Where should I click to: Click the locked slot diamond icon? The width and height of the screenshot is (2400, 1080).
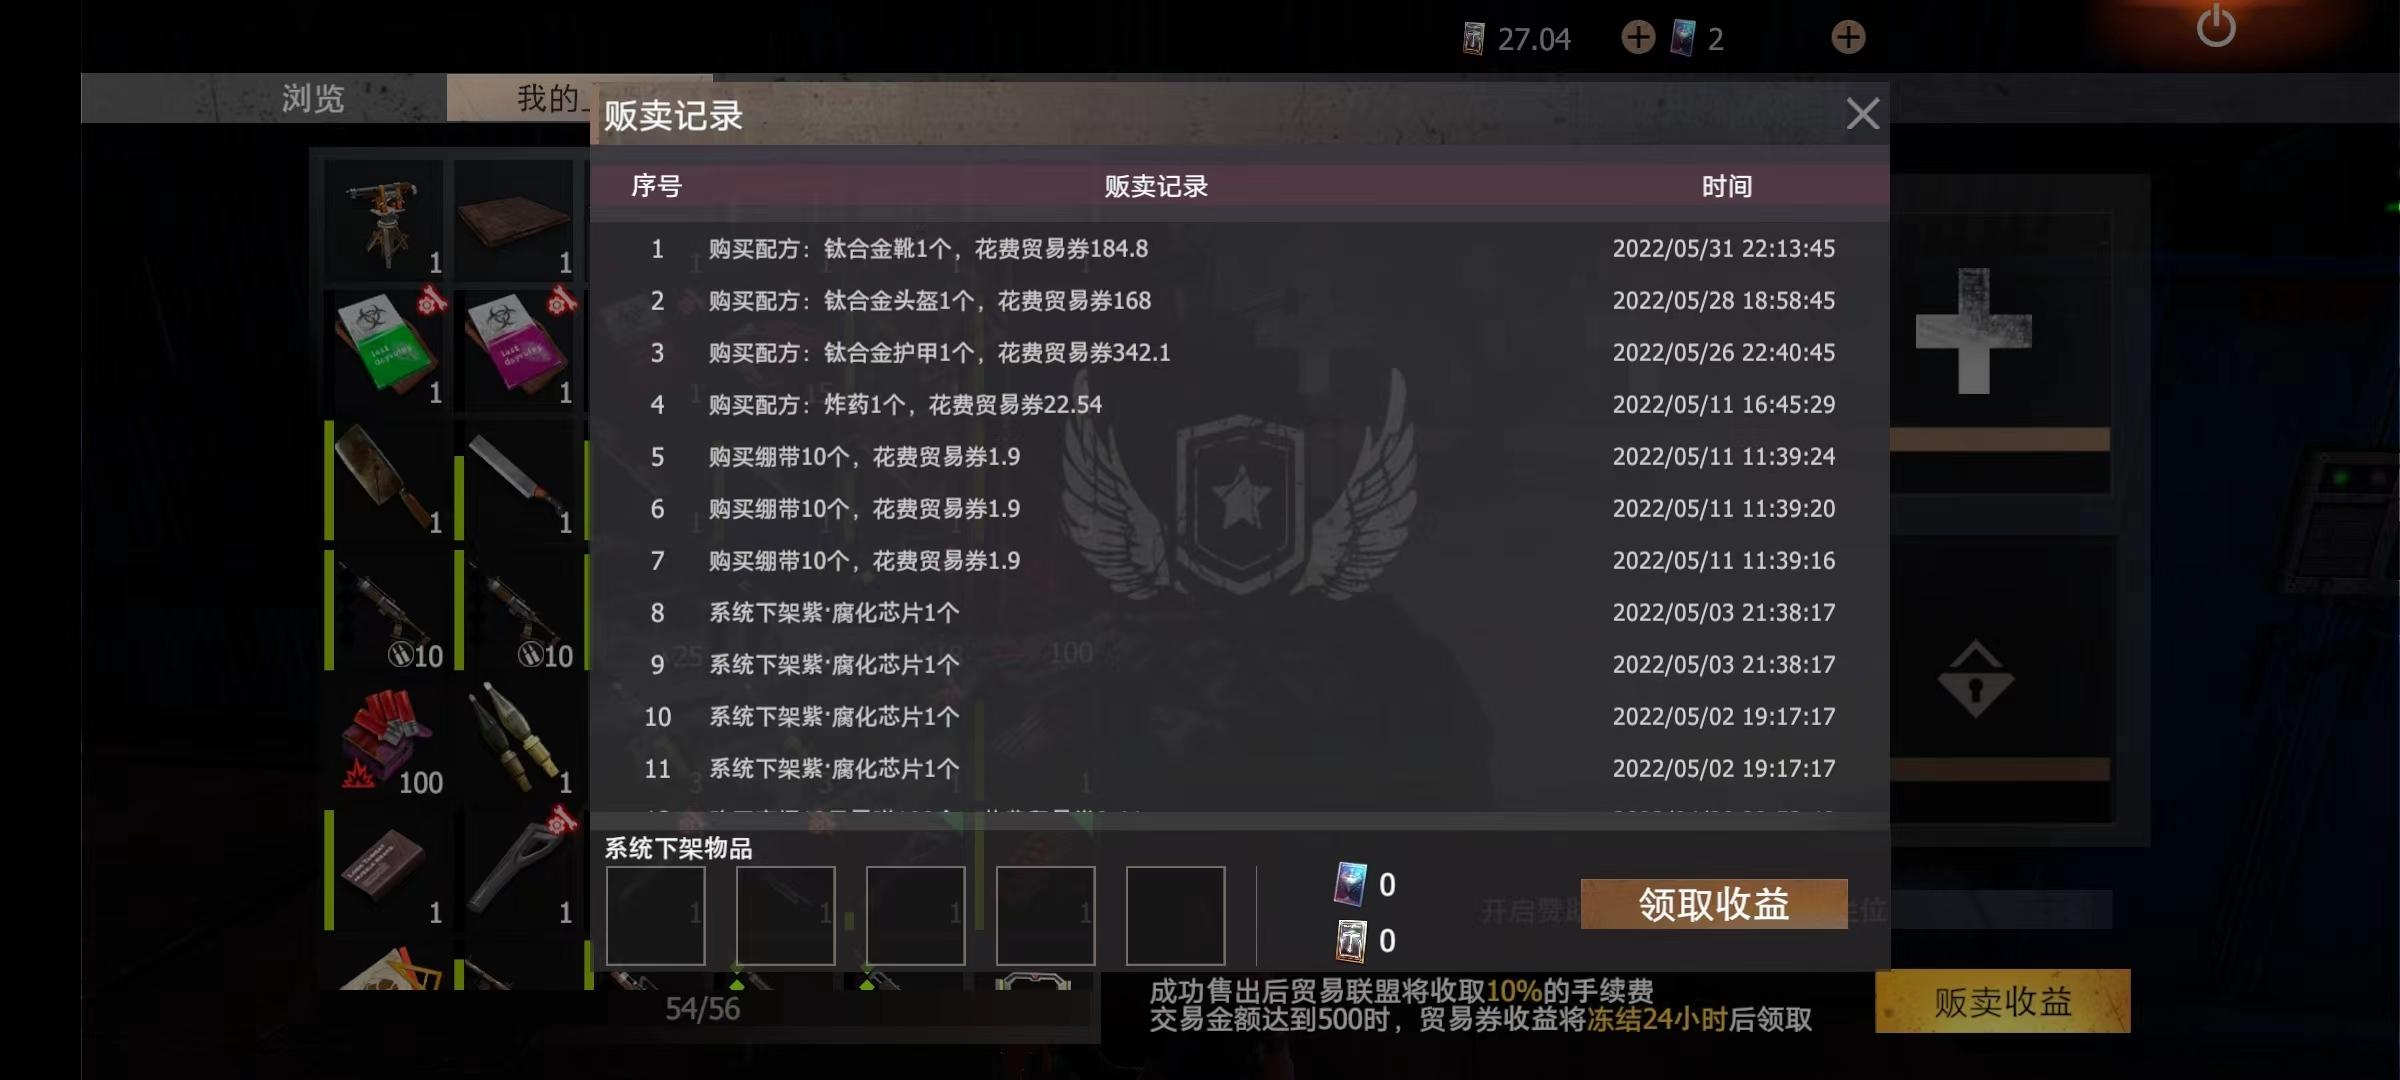1975,680
